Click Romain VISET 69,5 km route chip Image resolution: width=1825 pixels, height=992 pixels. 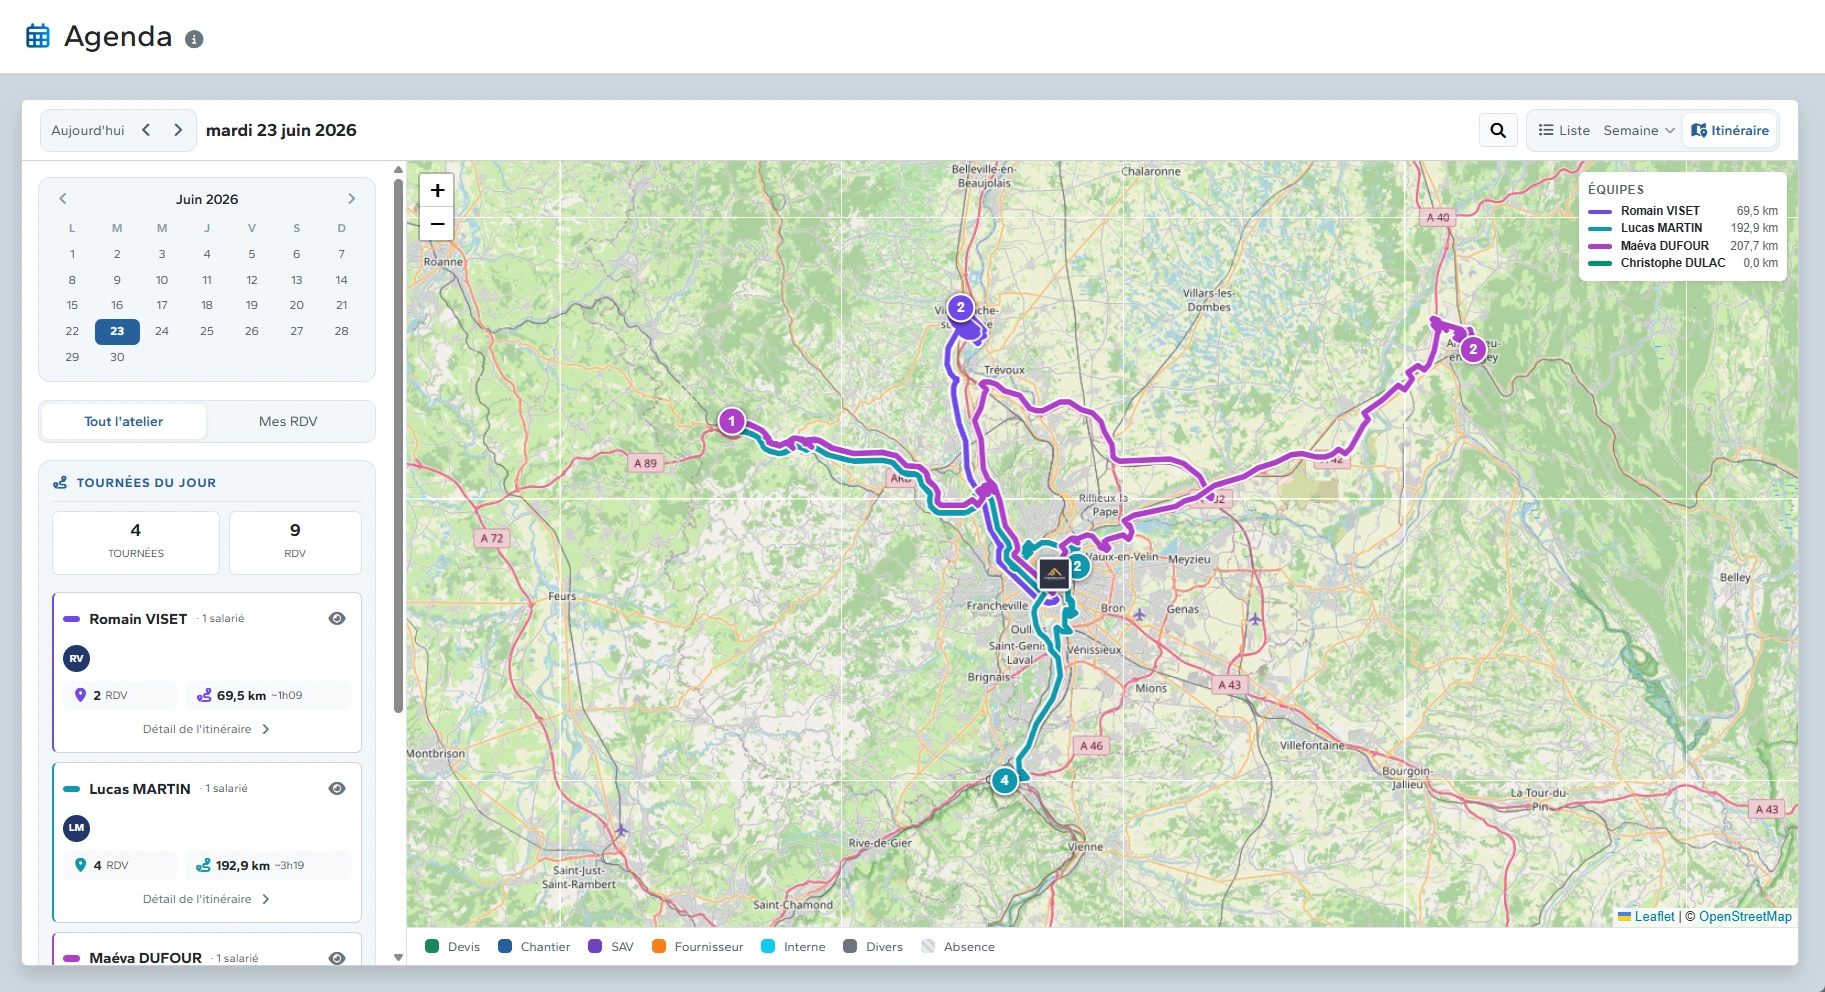click(x=268, y=695)
